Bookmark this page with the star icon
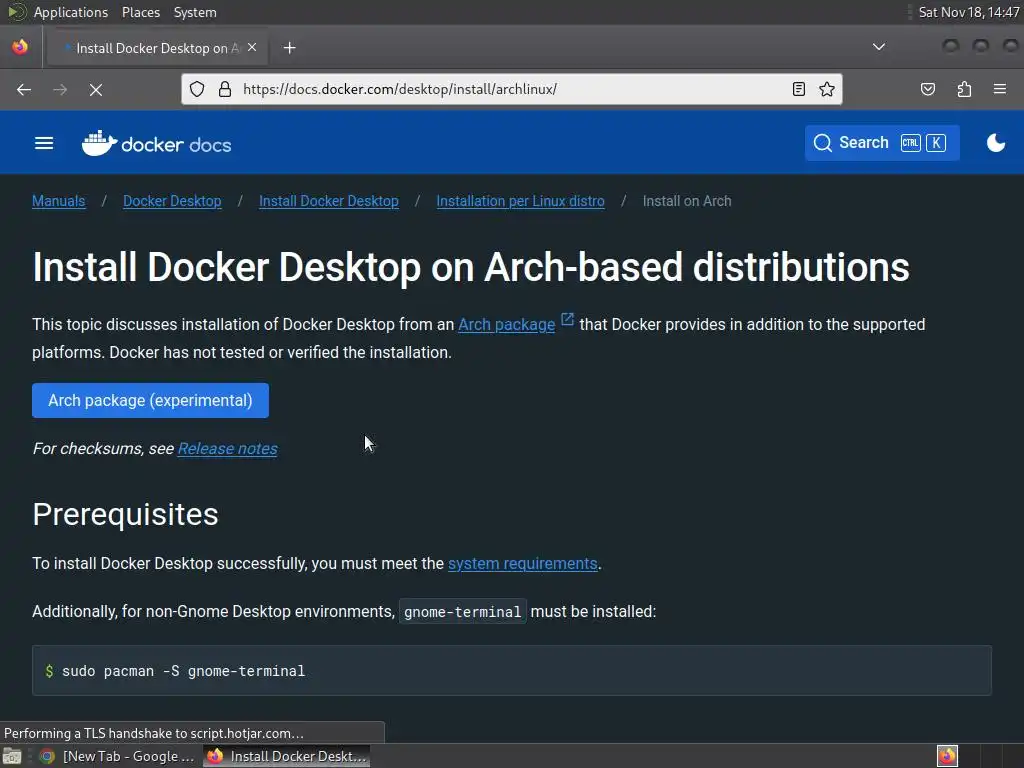This screenshot has width=1024, height=768. (x=827, y=89)
